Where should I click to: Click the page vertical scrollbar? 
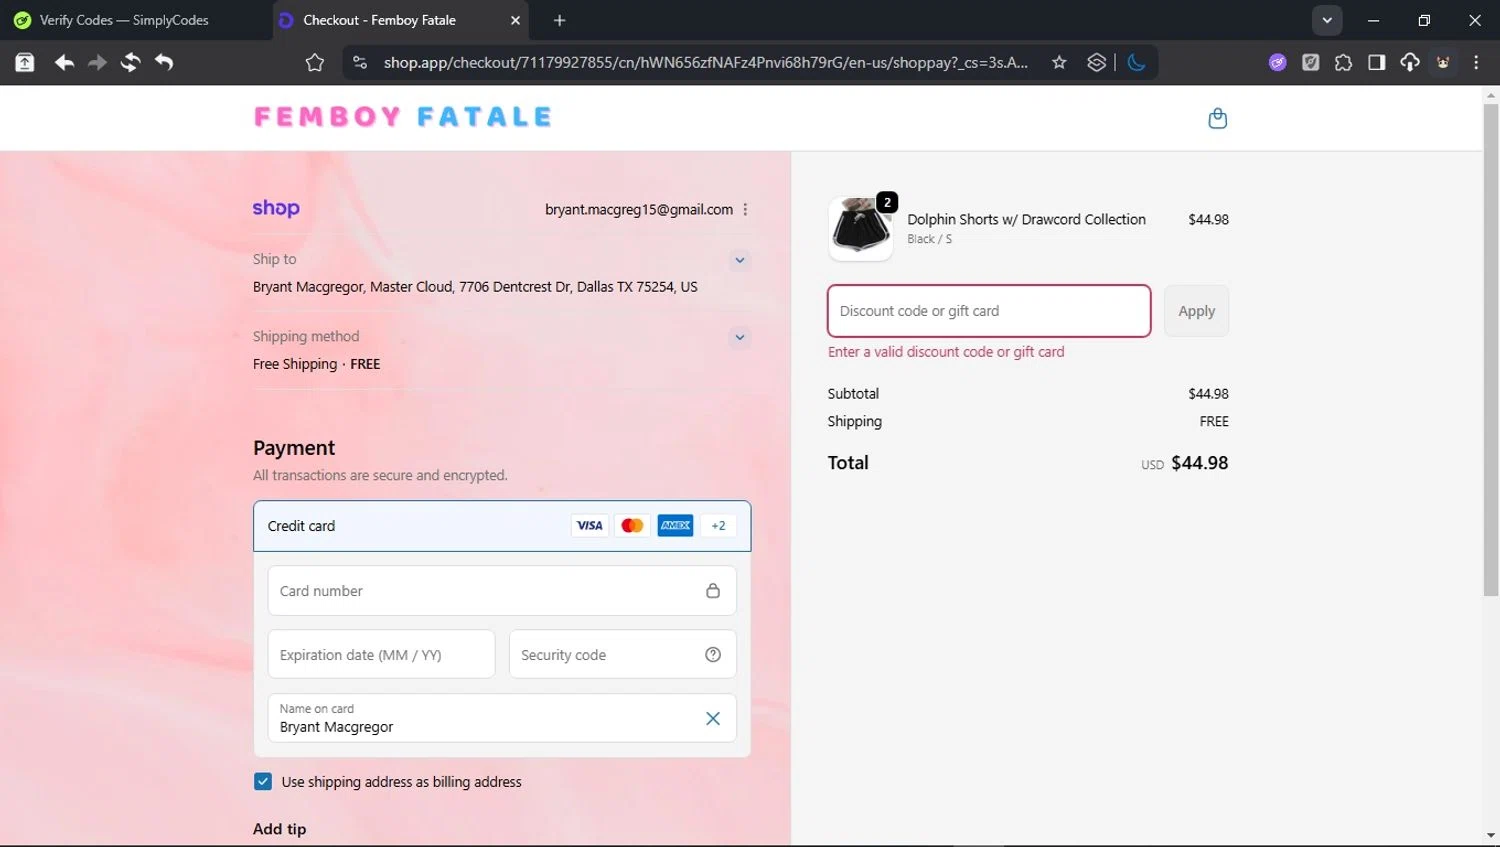[1491, 350]
